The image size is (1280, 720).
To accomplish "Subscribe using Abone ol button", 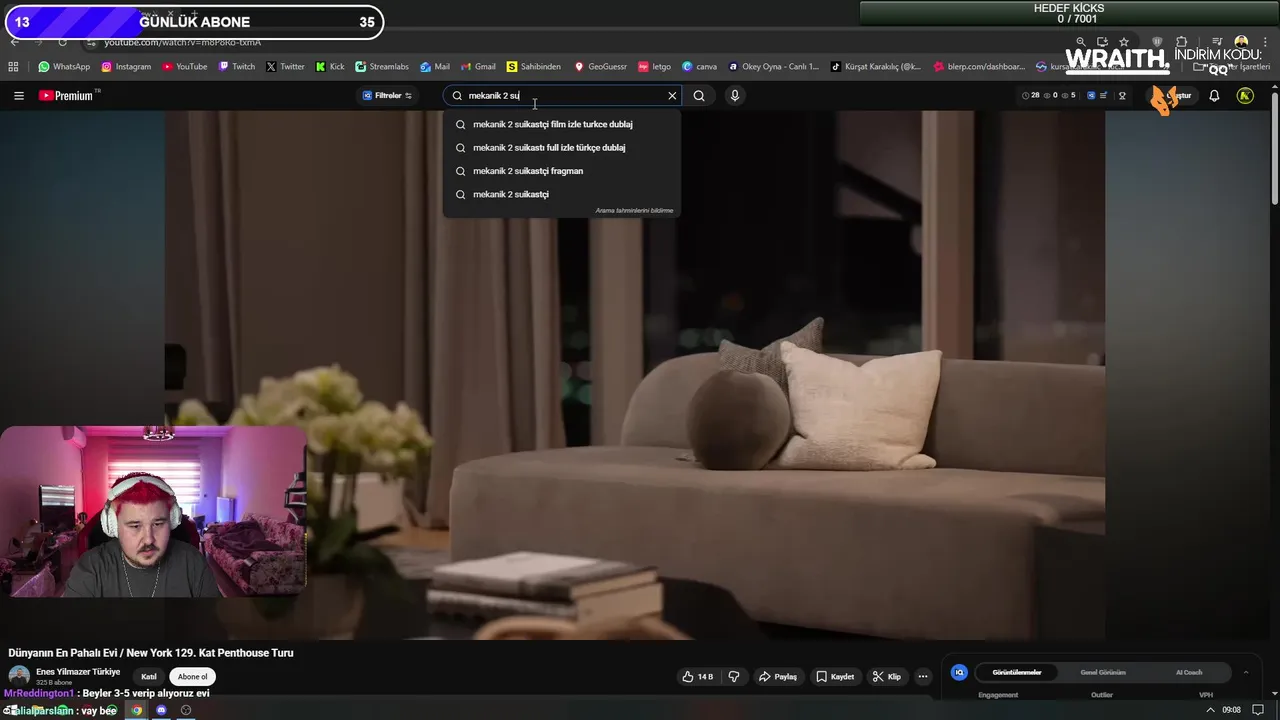I will pos(192,677).
